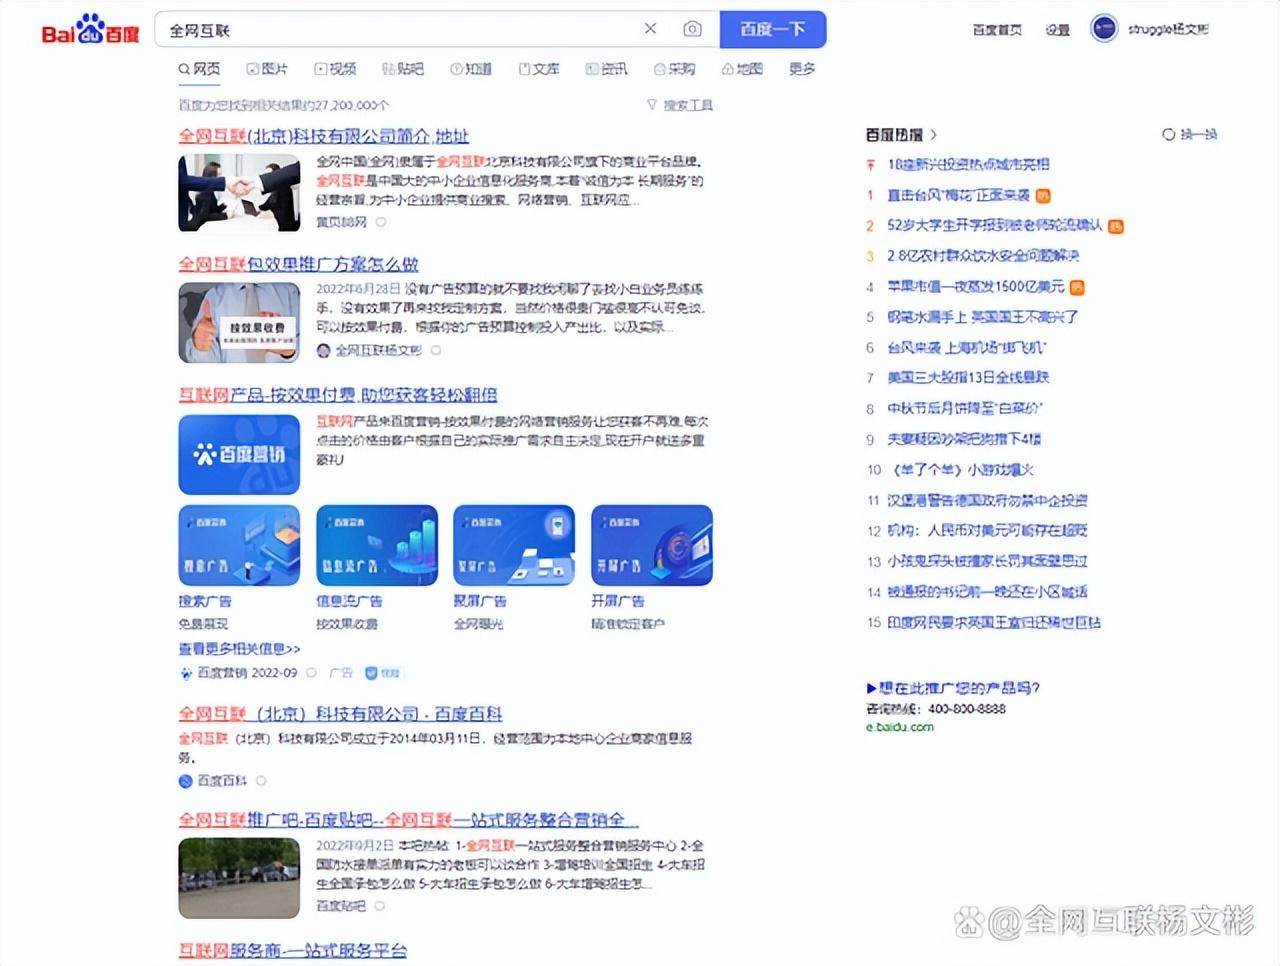Open hot search 机构:人民币对美元可能存在超贬
The height and width of the screenshot is (966, 1280).
coord(987,530)
